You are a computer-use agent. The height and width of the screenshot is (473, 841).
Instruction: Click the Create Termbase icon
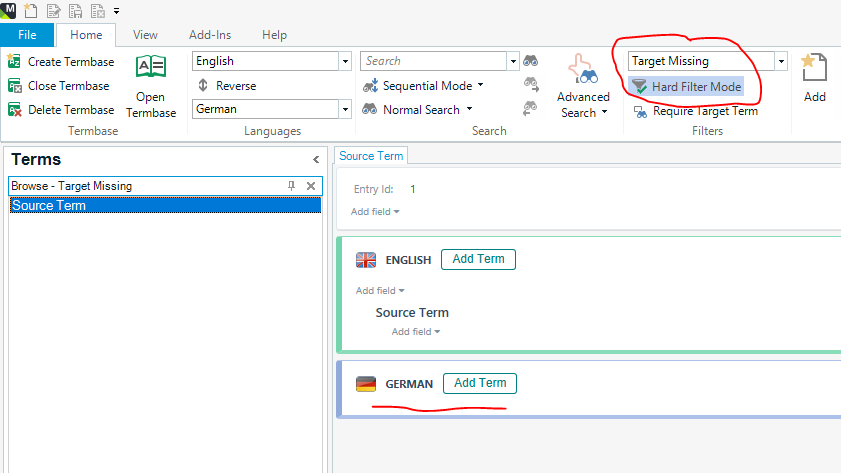point(14,61)
